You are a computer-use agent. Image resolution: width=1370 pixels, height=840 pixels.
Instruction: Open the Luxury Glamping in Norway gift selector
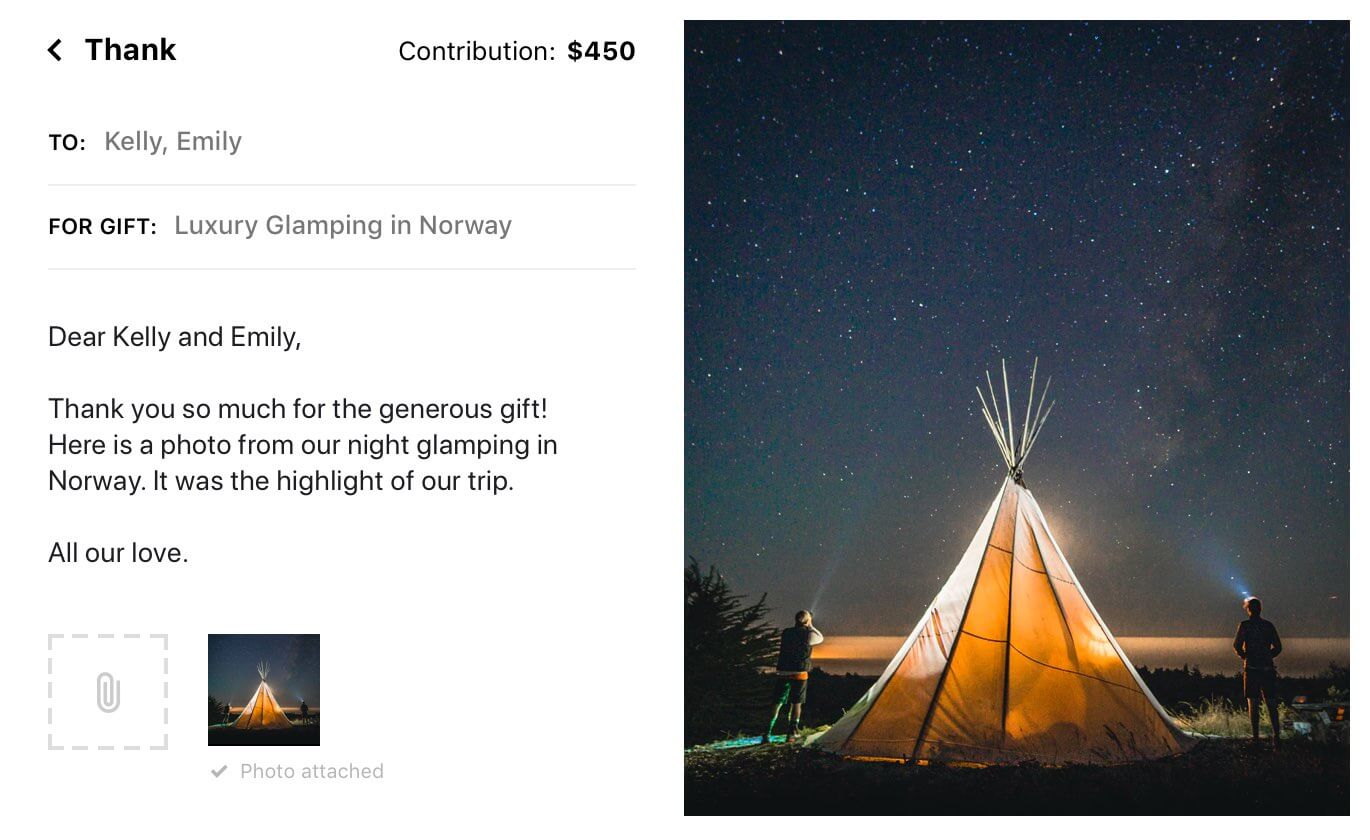343,225
